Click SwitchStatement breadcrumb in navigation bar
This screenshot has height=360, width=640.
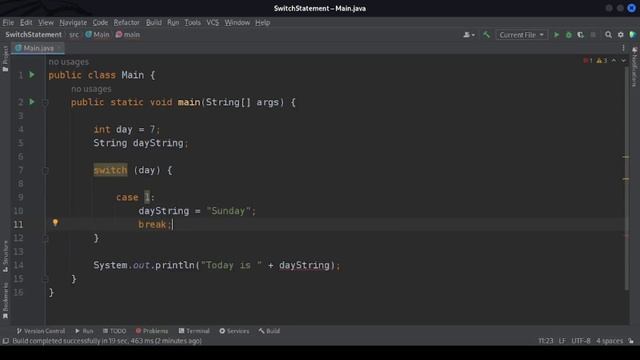click(33, 35)
